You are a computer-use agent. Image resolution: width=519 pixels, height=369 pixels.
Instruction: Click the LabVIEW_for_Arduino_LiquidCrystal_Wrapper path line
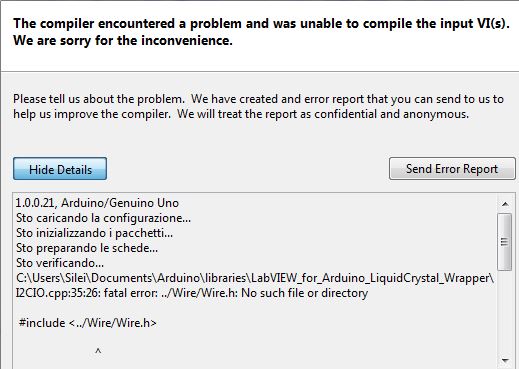click(x=255, y=278)
